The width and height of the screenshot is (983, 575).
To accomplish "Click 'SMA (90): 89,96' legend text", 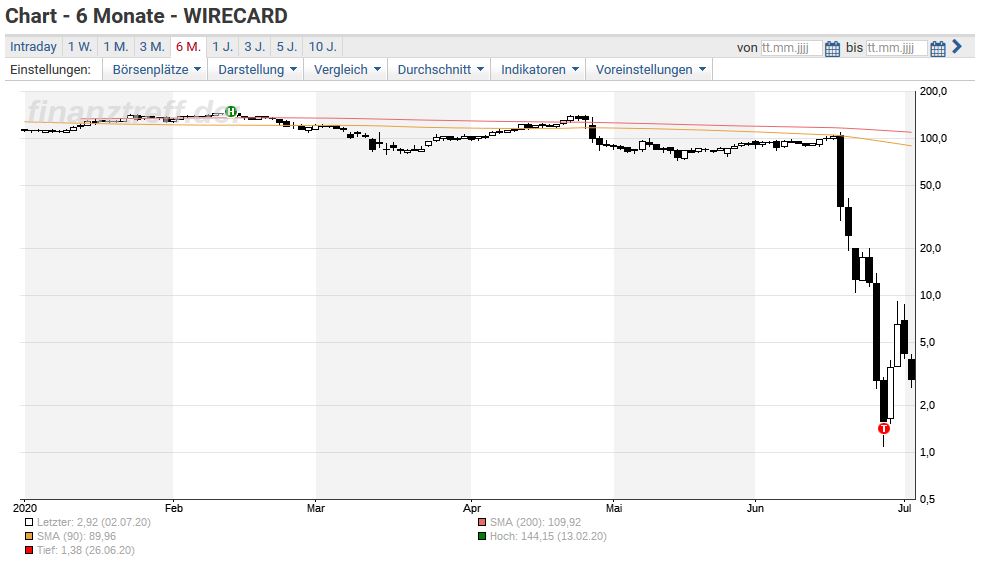I will coord(76,536).
